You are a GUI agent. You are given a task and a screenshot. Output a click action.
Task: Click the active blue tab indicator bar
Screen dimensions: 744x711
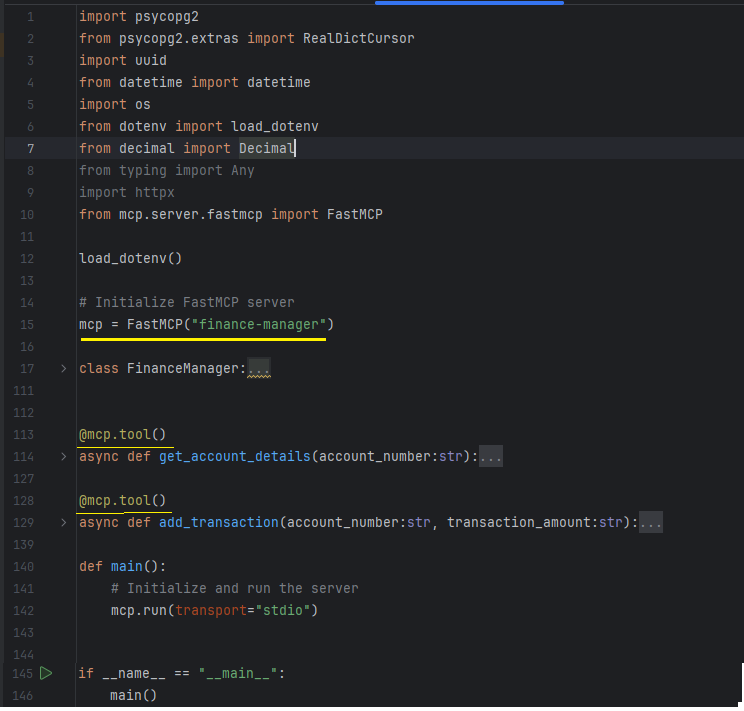(469, 3)
